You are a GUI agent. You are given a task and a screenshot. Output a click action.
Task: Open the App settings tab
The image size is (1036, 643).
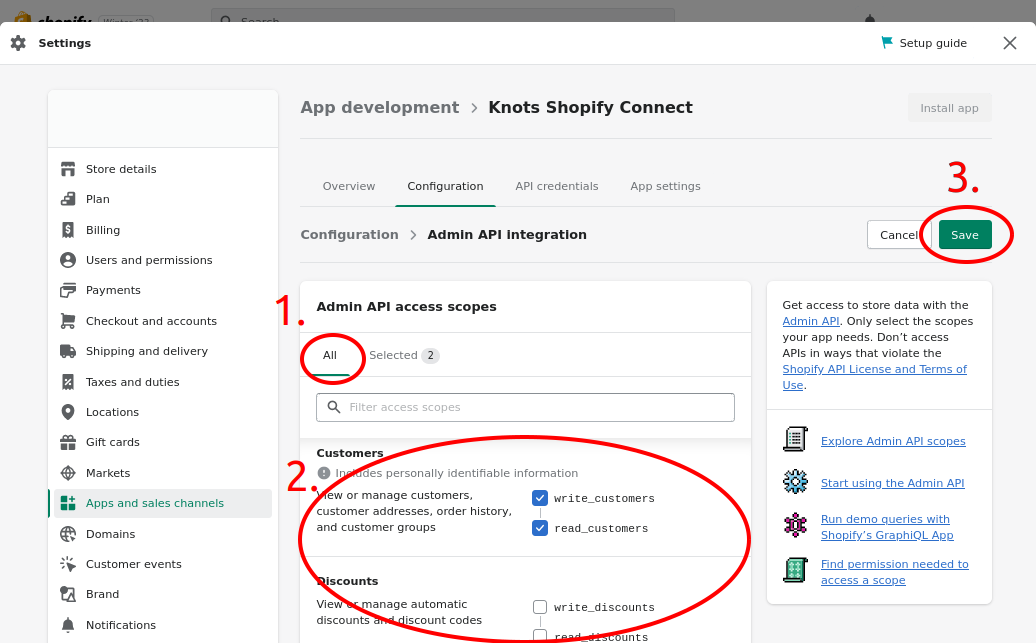(665, 186)
